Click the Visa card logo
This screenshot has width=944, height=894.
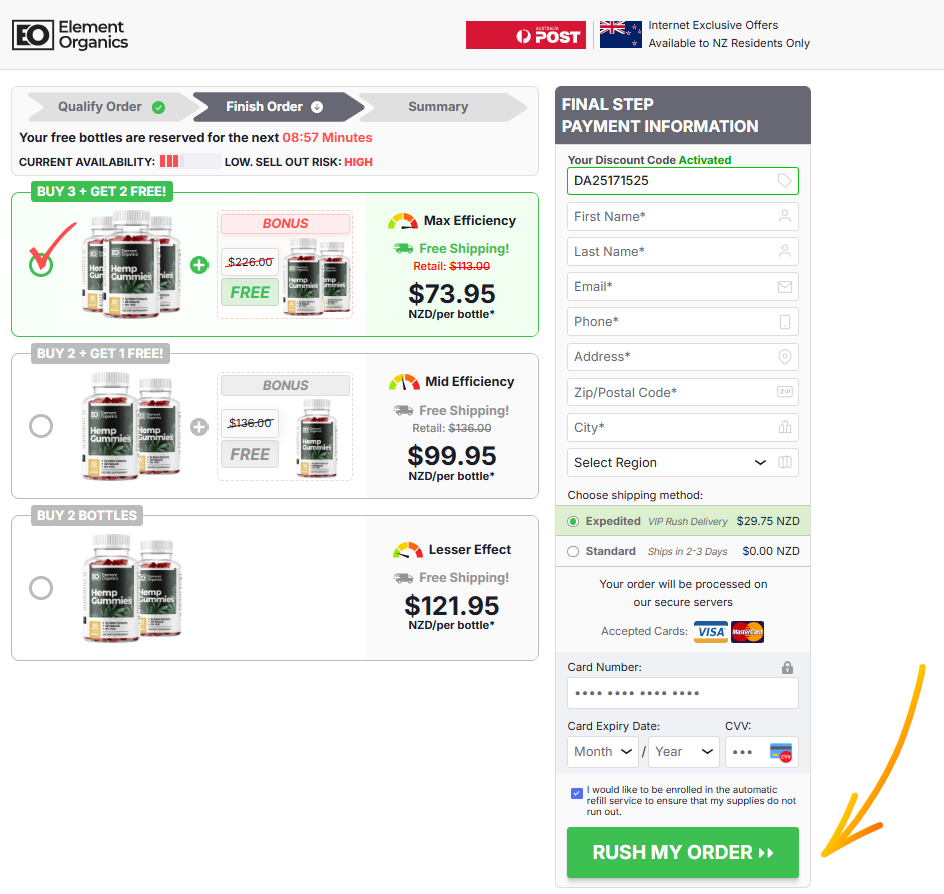711,632
